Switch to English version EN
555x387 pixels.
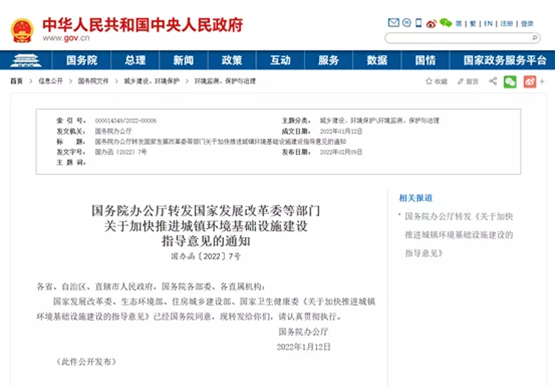[x=488, y=24]
